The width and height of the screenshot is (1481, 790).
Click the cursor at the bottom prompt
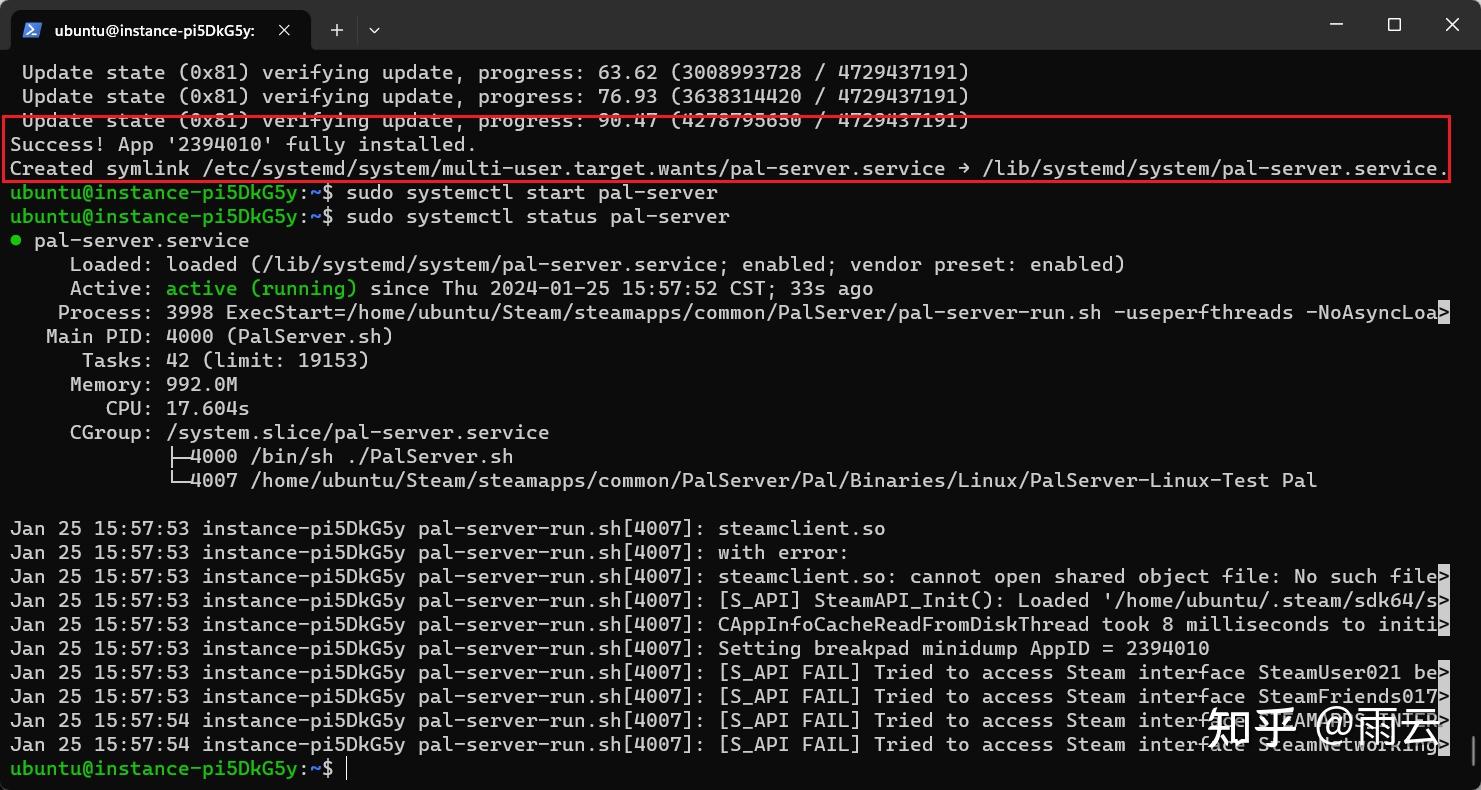[x=347, y=768]
